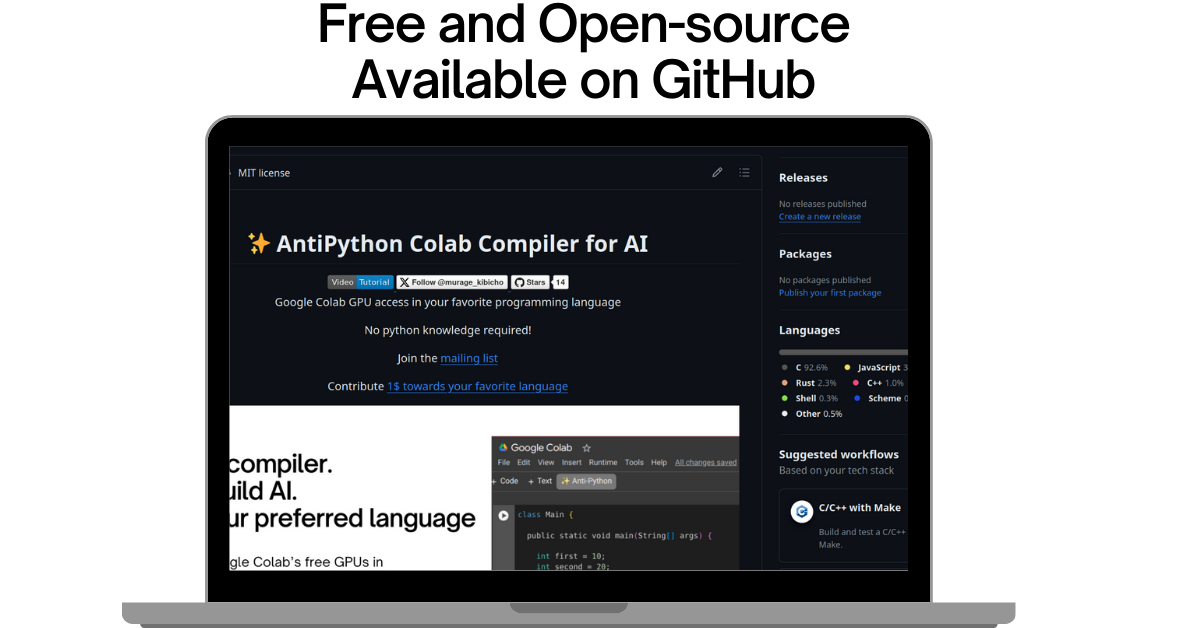Click the + Text button in Colab
Viewport: 1200px width, 628px height.
[x=540, y=481]
